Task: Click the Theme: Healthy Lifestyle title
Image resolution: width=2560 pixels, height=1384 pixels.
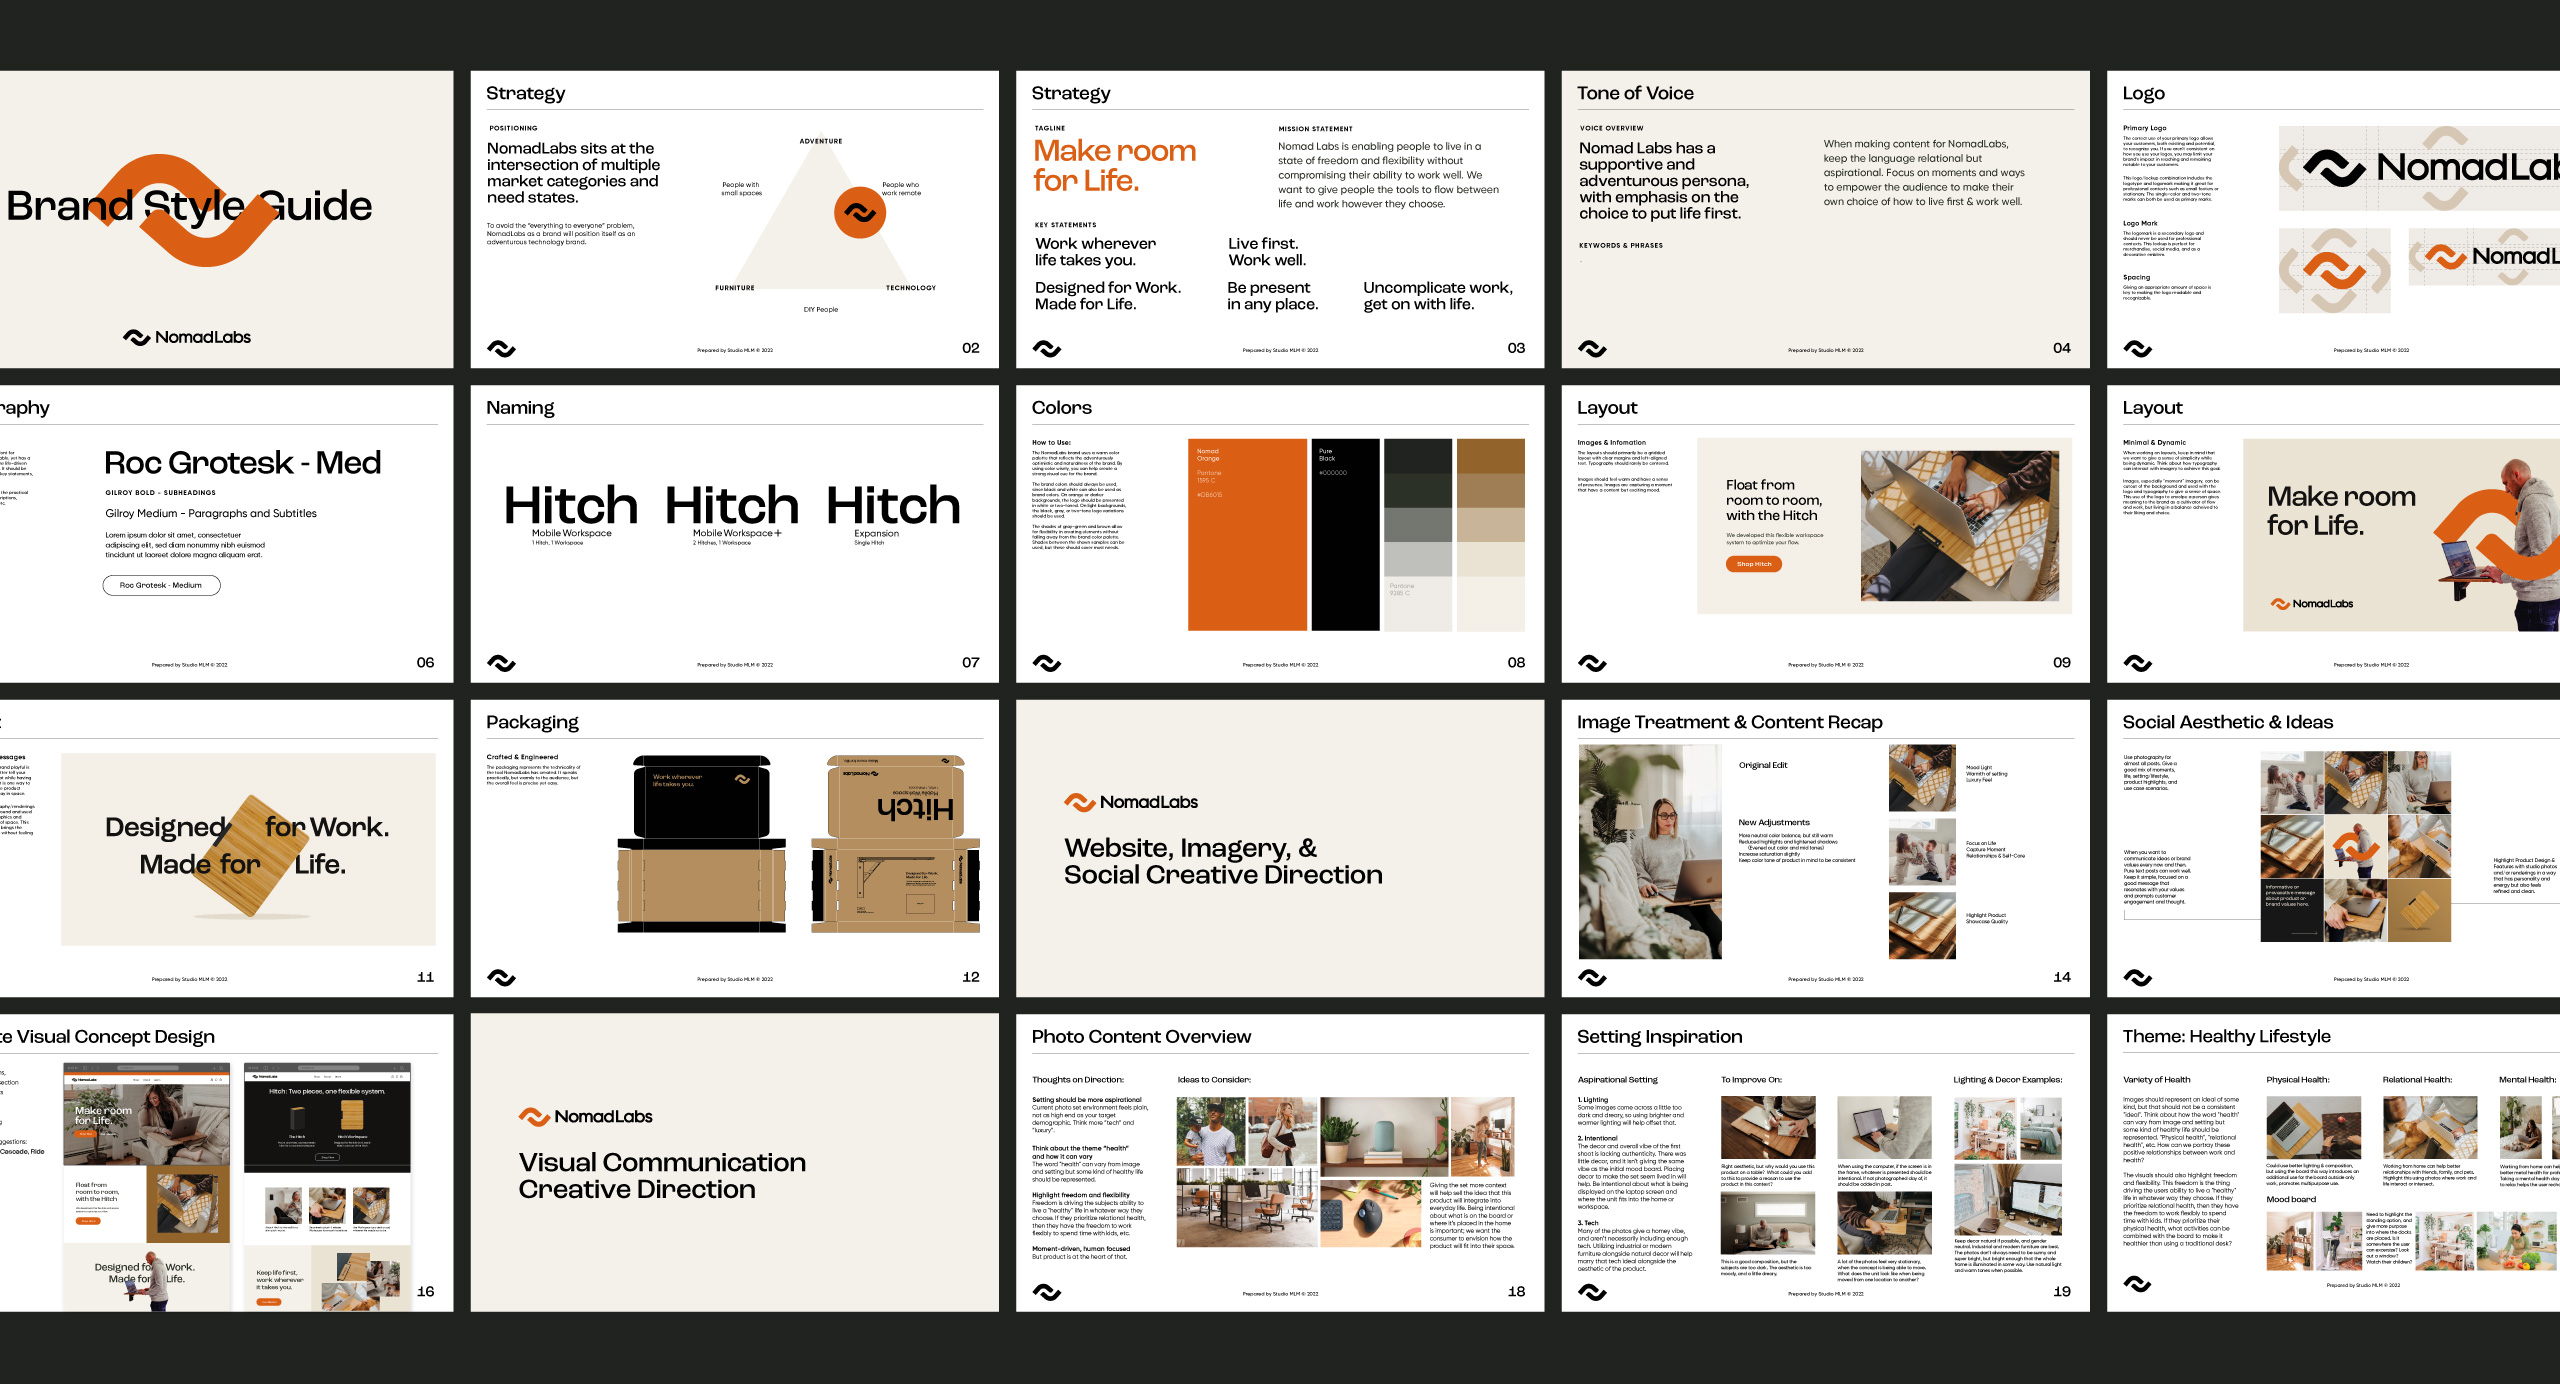Action: pos(2226,1037)
